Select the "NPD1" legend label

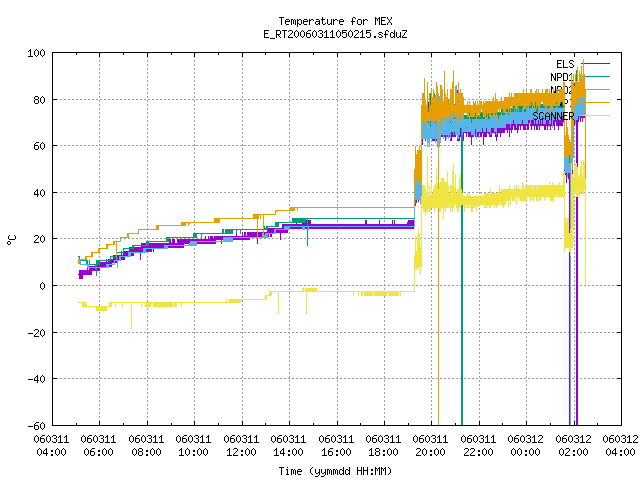562,77
